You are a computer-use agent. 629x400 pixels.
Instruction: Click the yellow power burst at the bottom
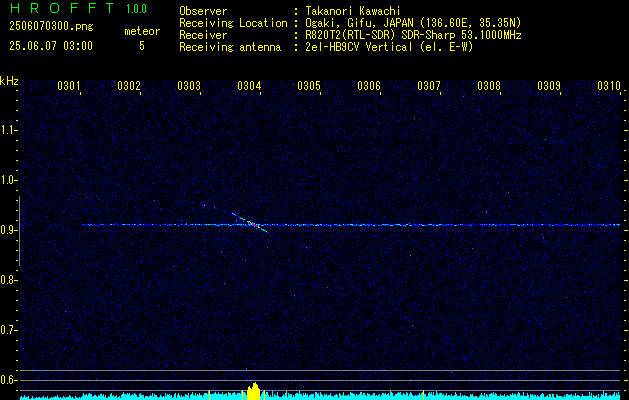click(x=253, y=392)
